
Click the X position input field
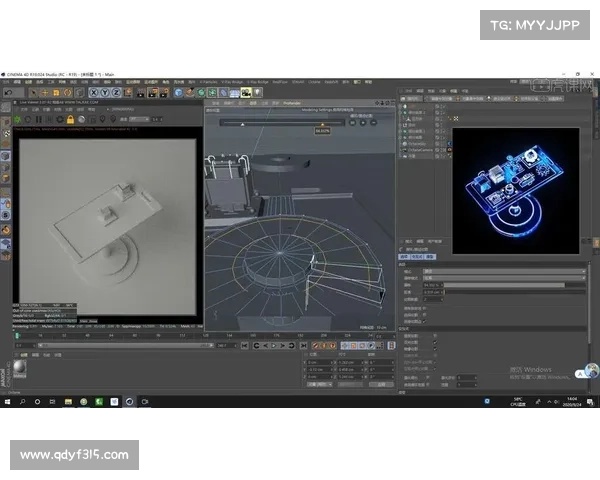[320, 362]
